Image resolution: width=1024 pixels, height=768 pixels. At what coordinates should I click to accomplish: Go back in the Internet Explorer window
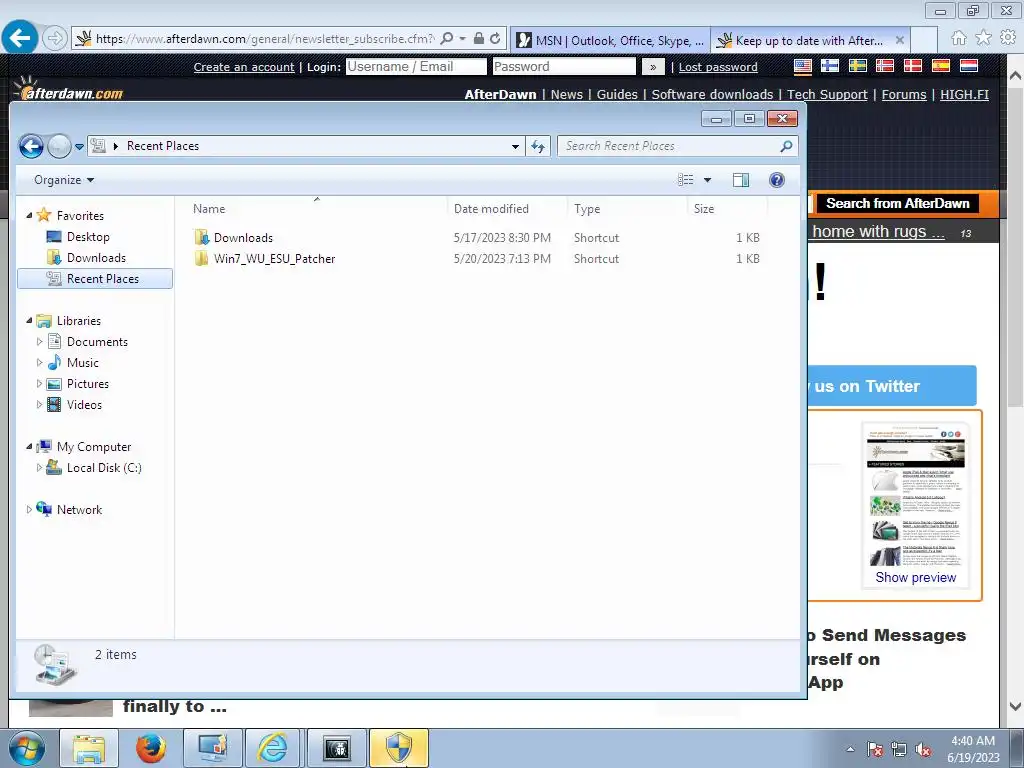pyautogui.click(x=20, y=38)
